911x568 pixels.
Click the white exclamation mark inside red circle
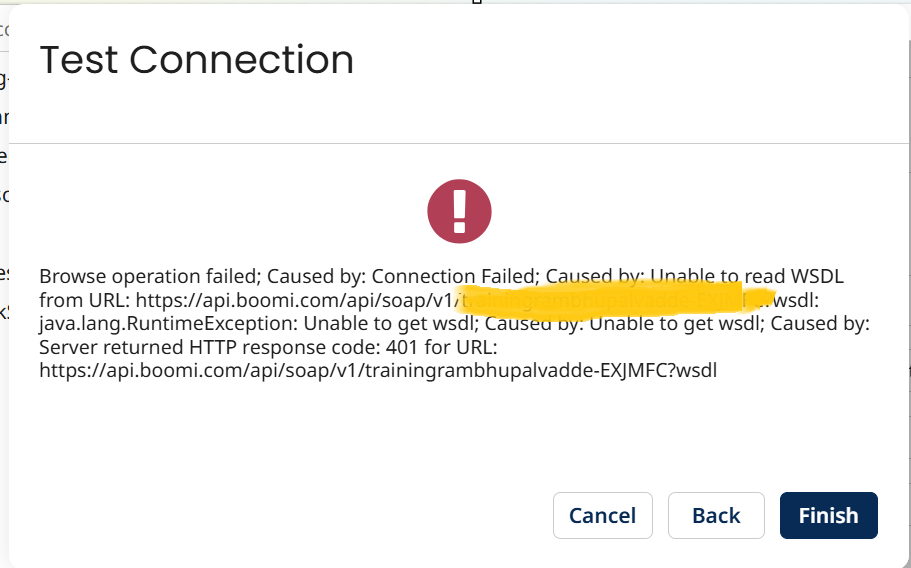tap(460, 211)
